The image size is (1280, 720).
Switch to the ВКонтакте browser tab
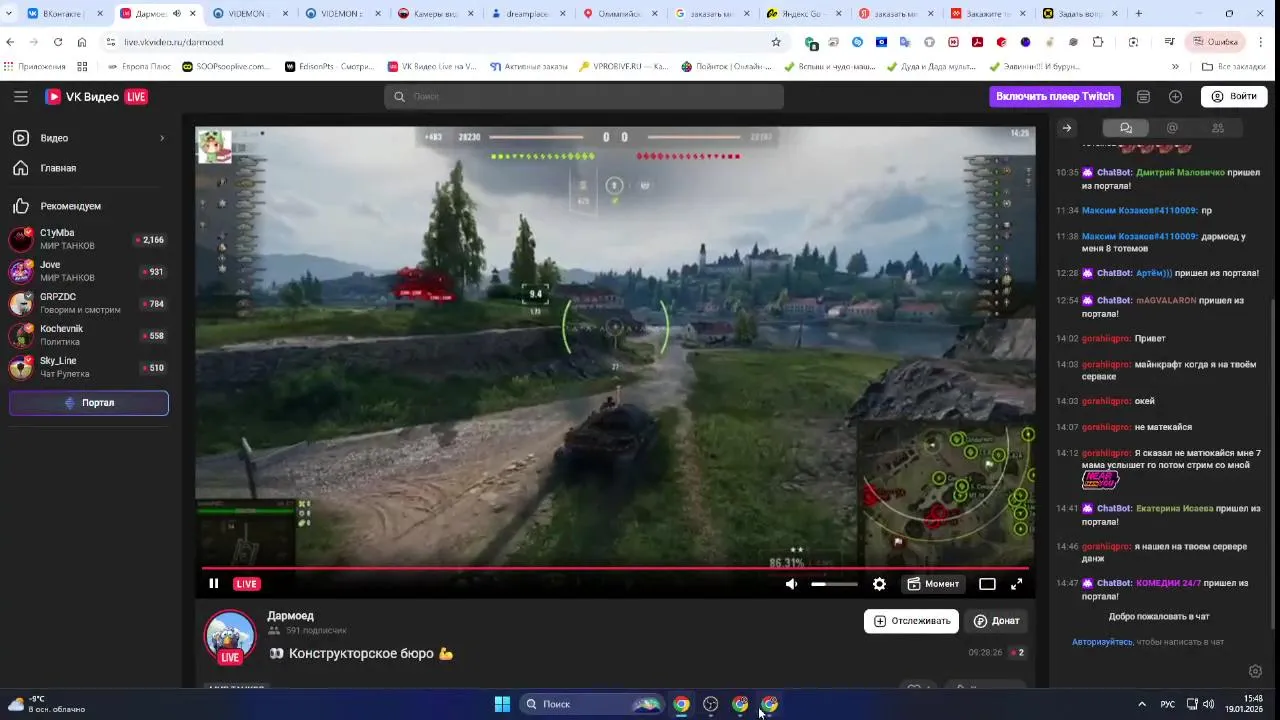tap(65, 14)
